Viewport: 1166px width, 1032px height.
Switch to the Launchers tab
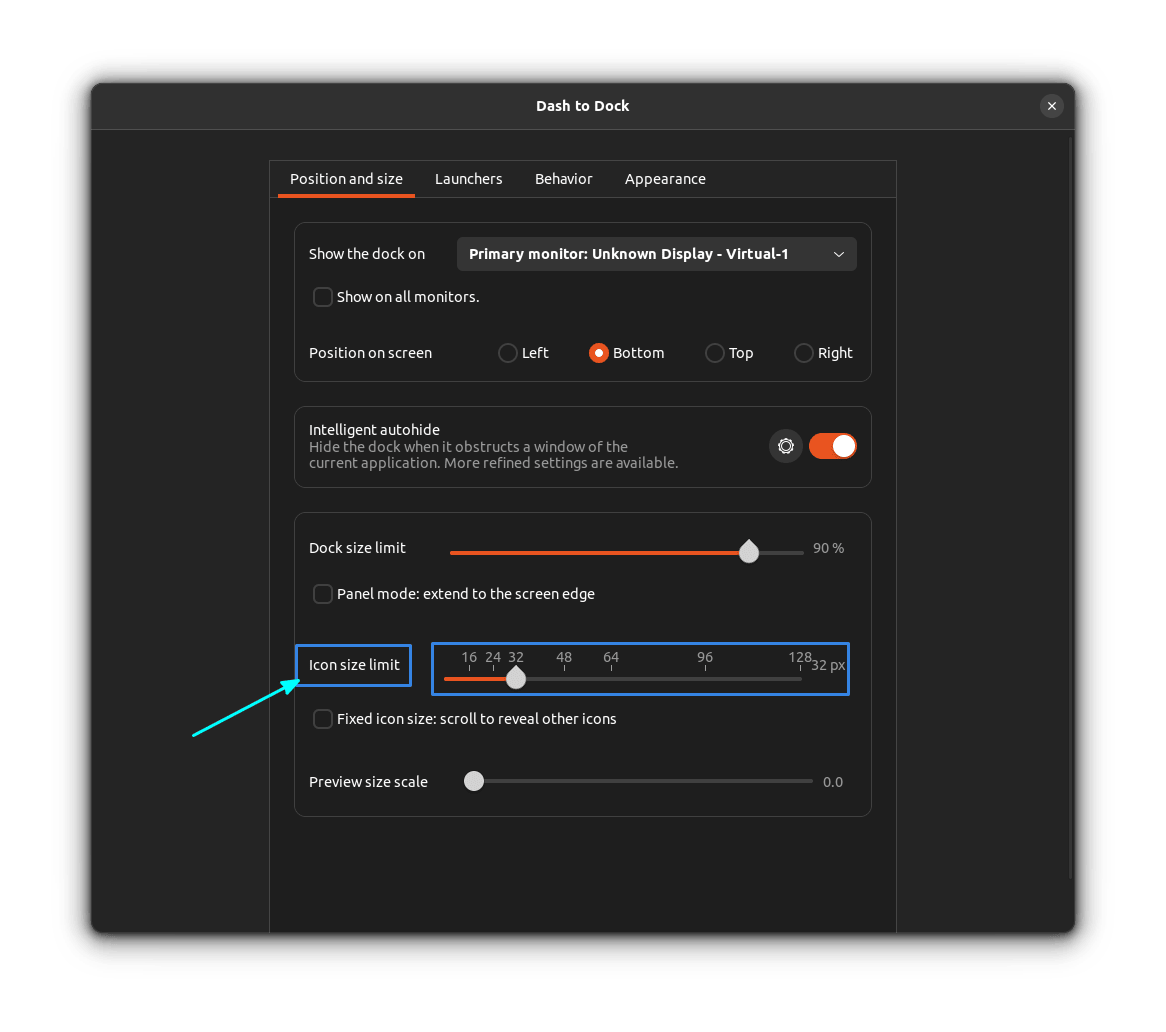pyautogui.click(x=468, y=179)
